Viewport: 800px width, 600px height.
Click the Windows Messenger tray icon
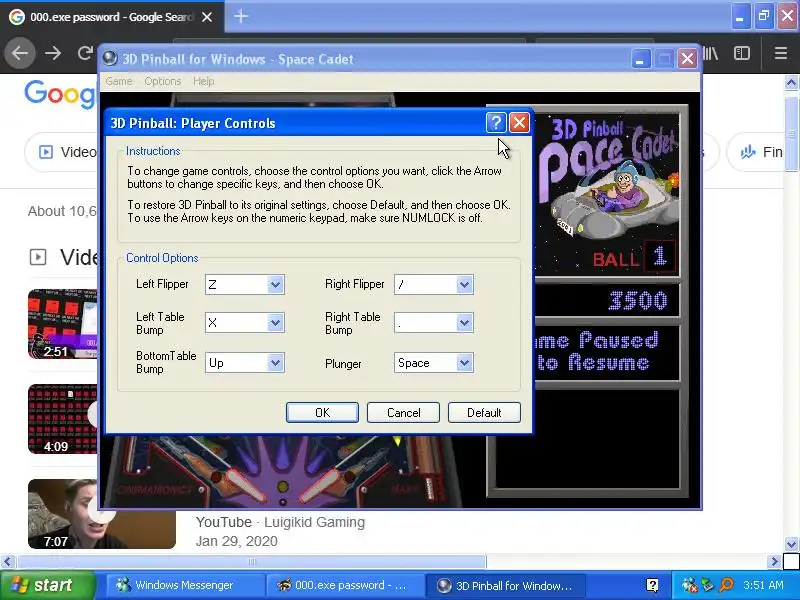click(689, 585)
